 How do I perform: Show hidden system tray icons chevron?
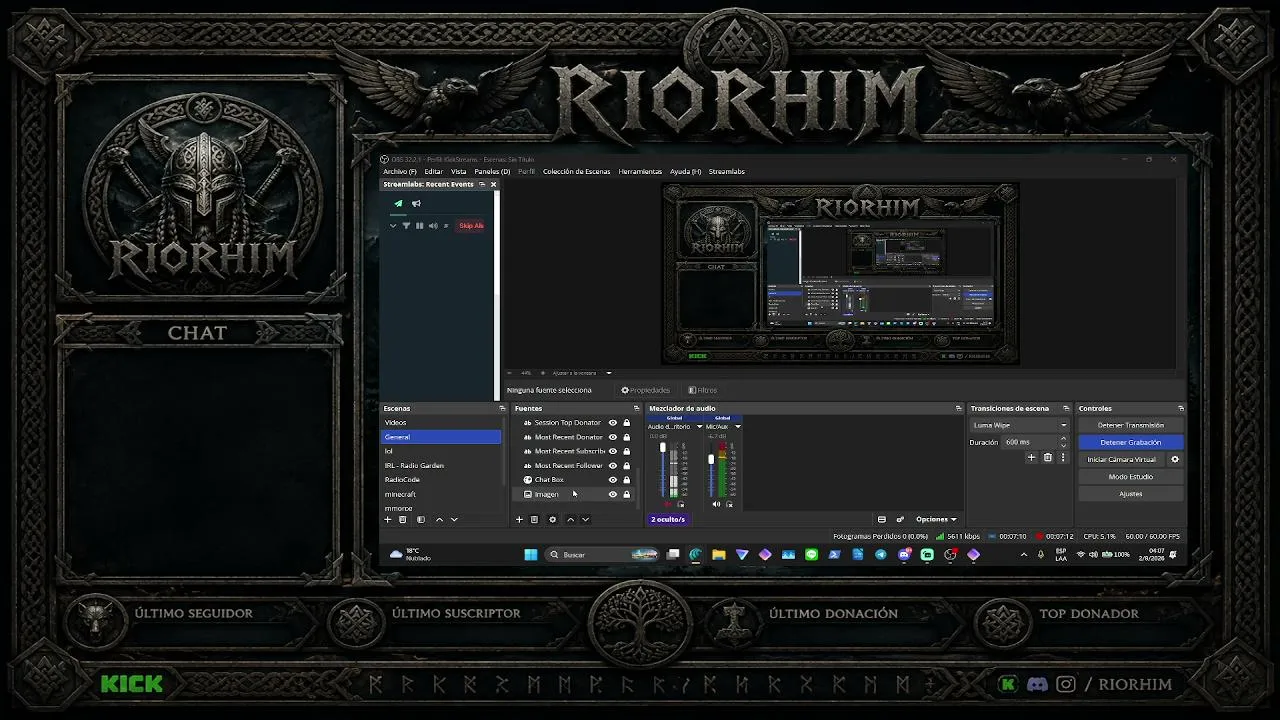coord(1023,555)
